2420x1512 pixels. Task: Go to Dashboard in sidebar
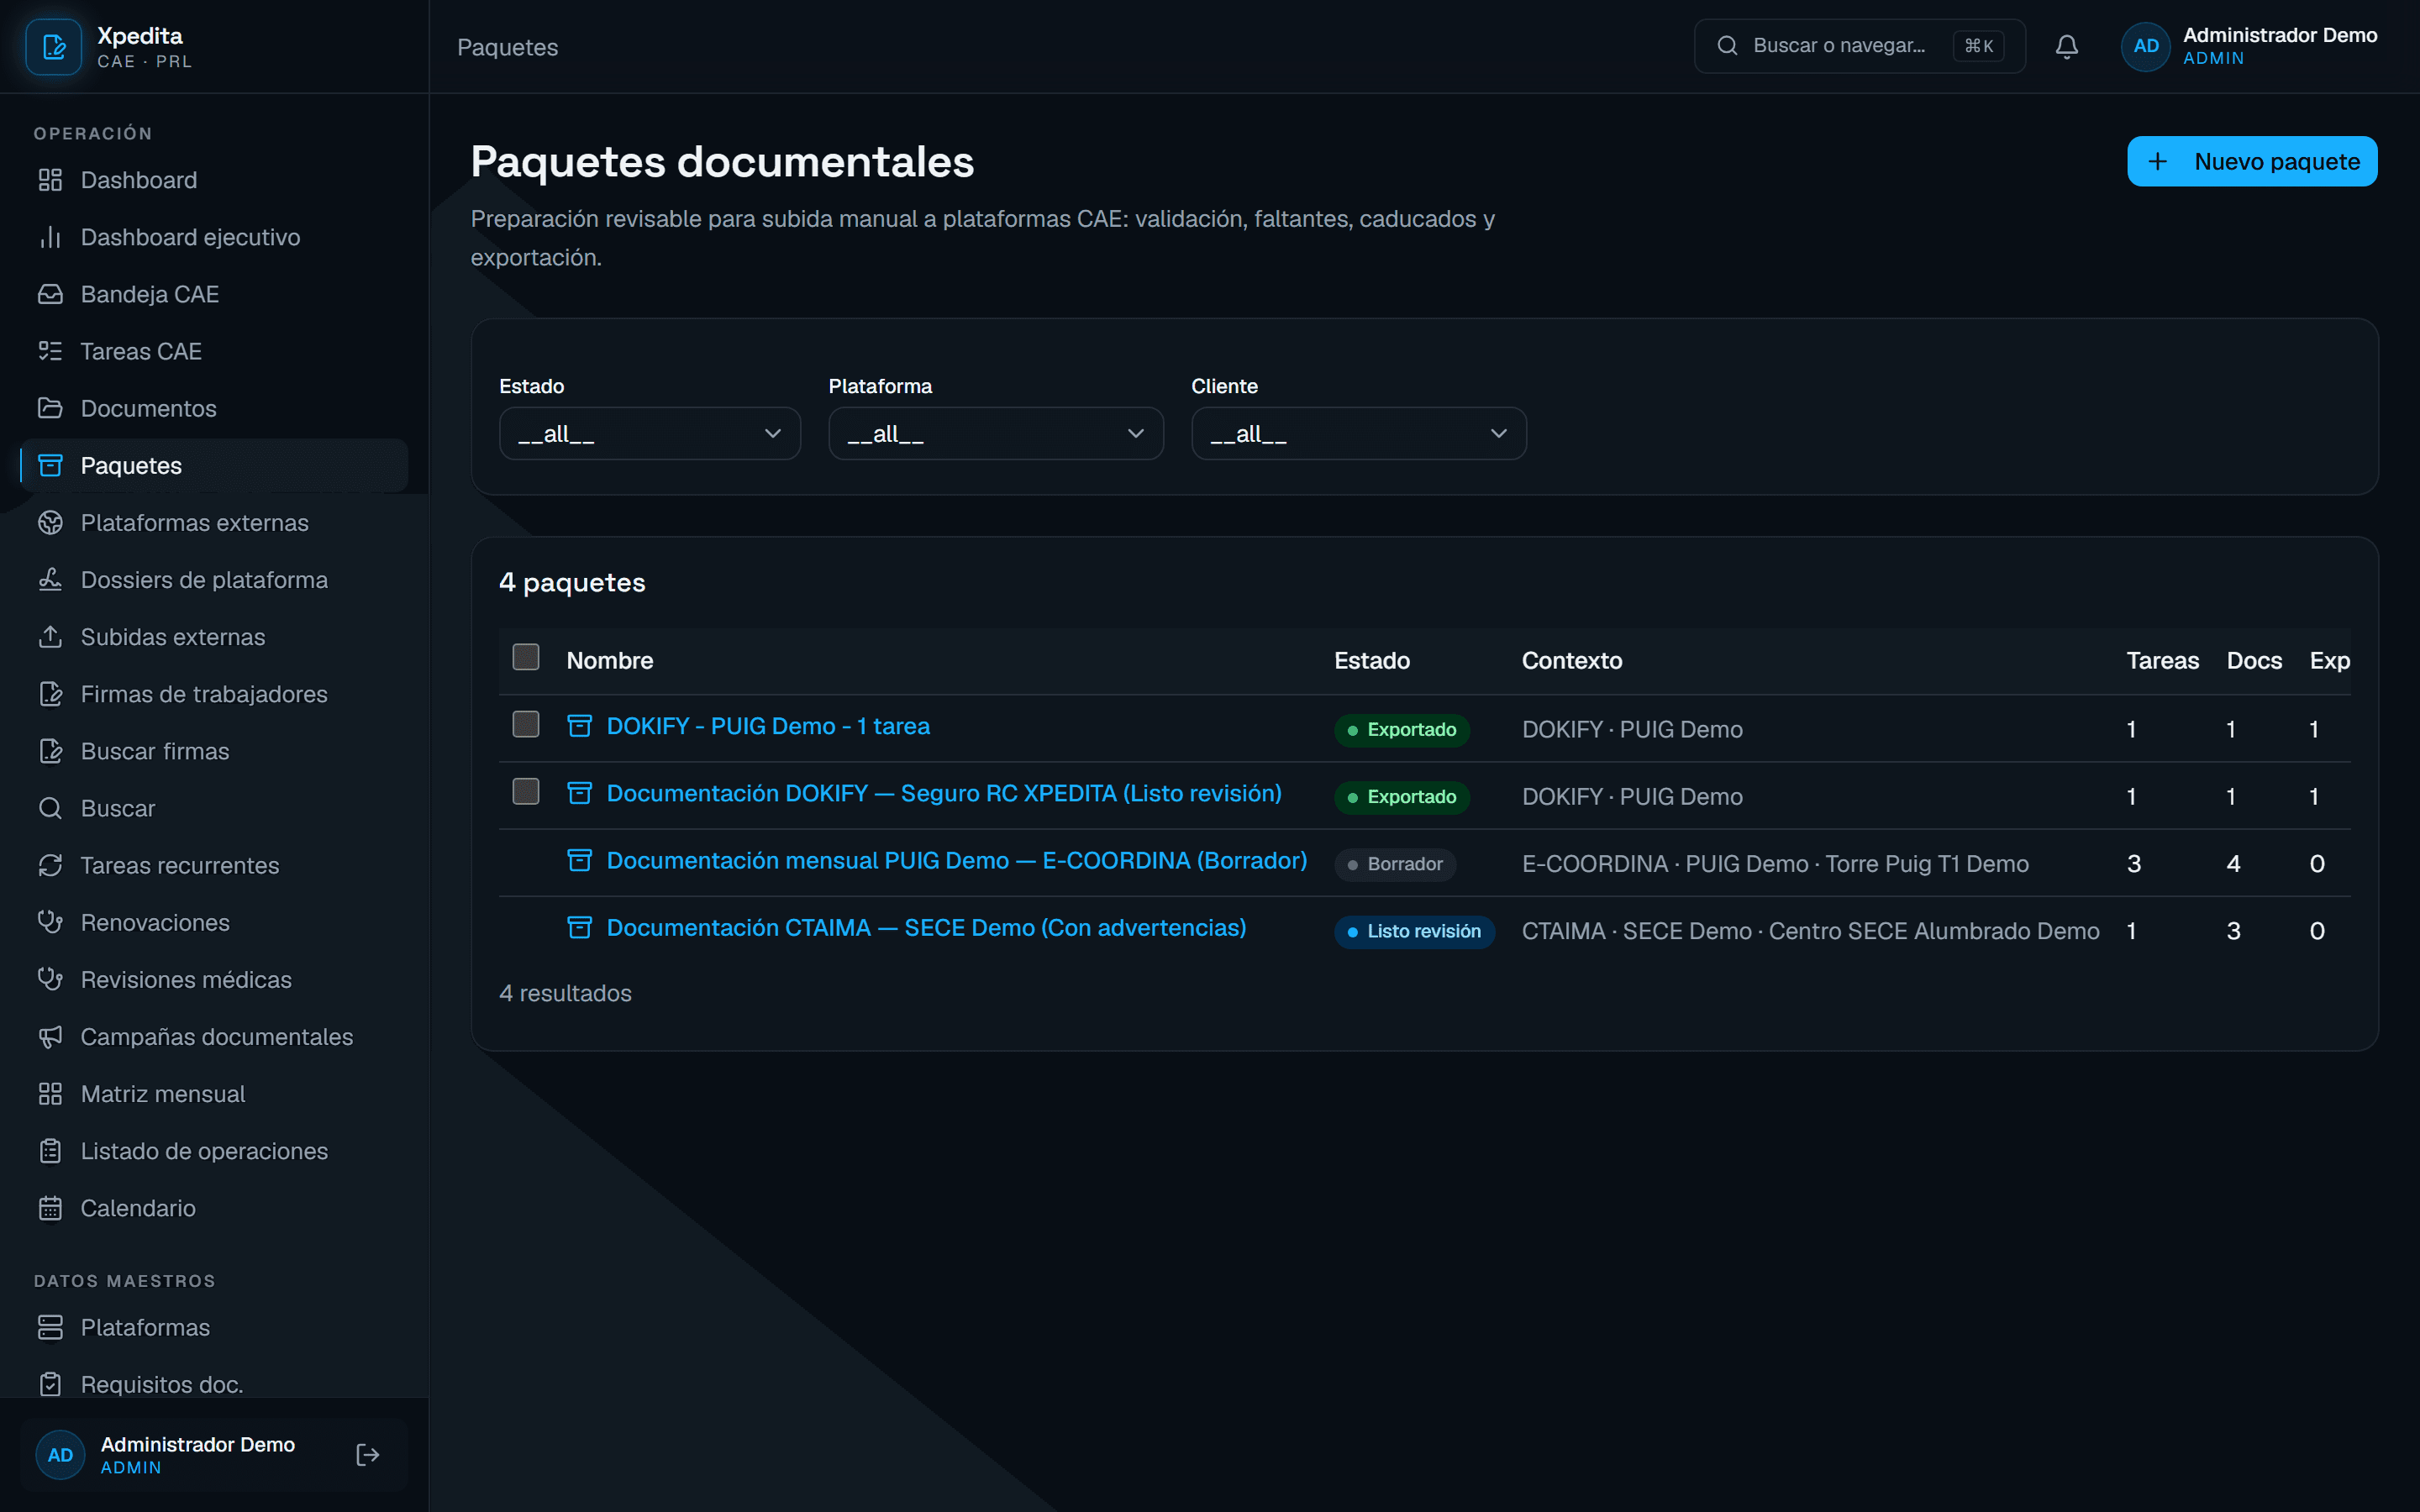[x=214, y=180]
